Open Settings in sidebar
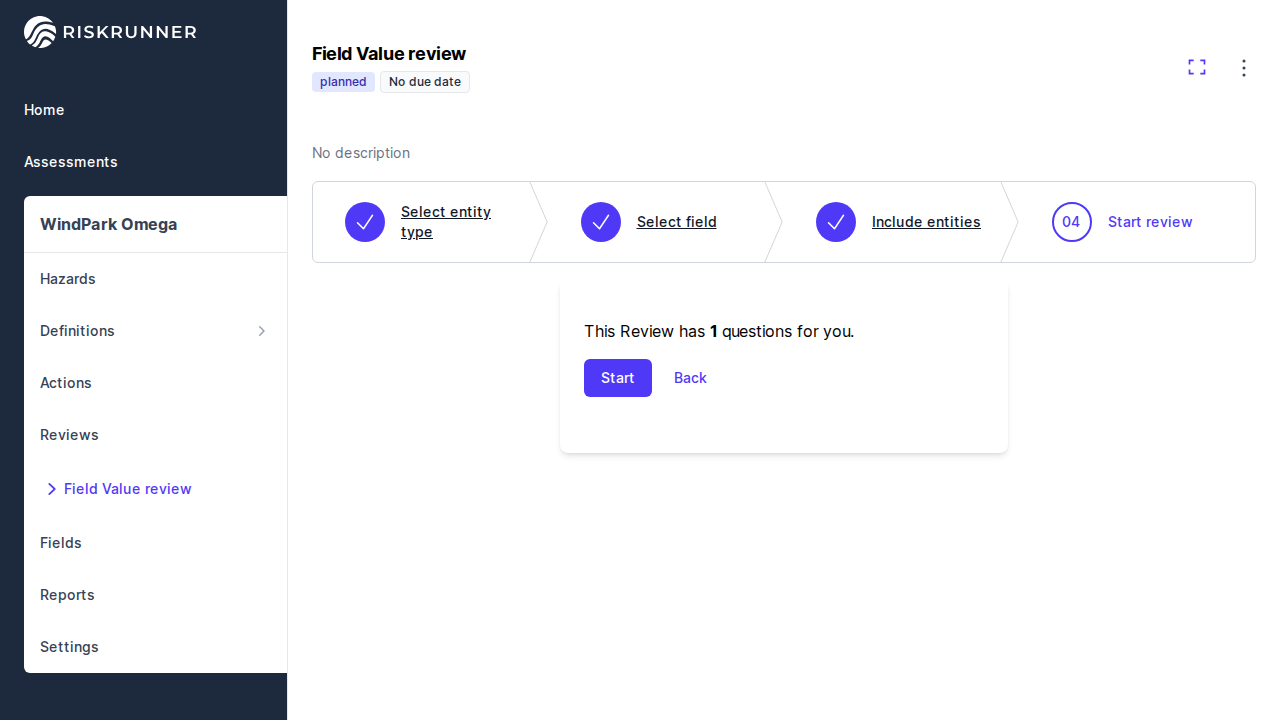This screenshot has height=720, width=1280. 69,647
